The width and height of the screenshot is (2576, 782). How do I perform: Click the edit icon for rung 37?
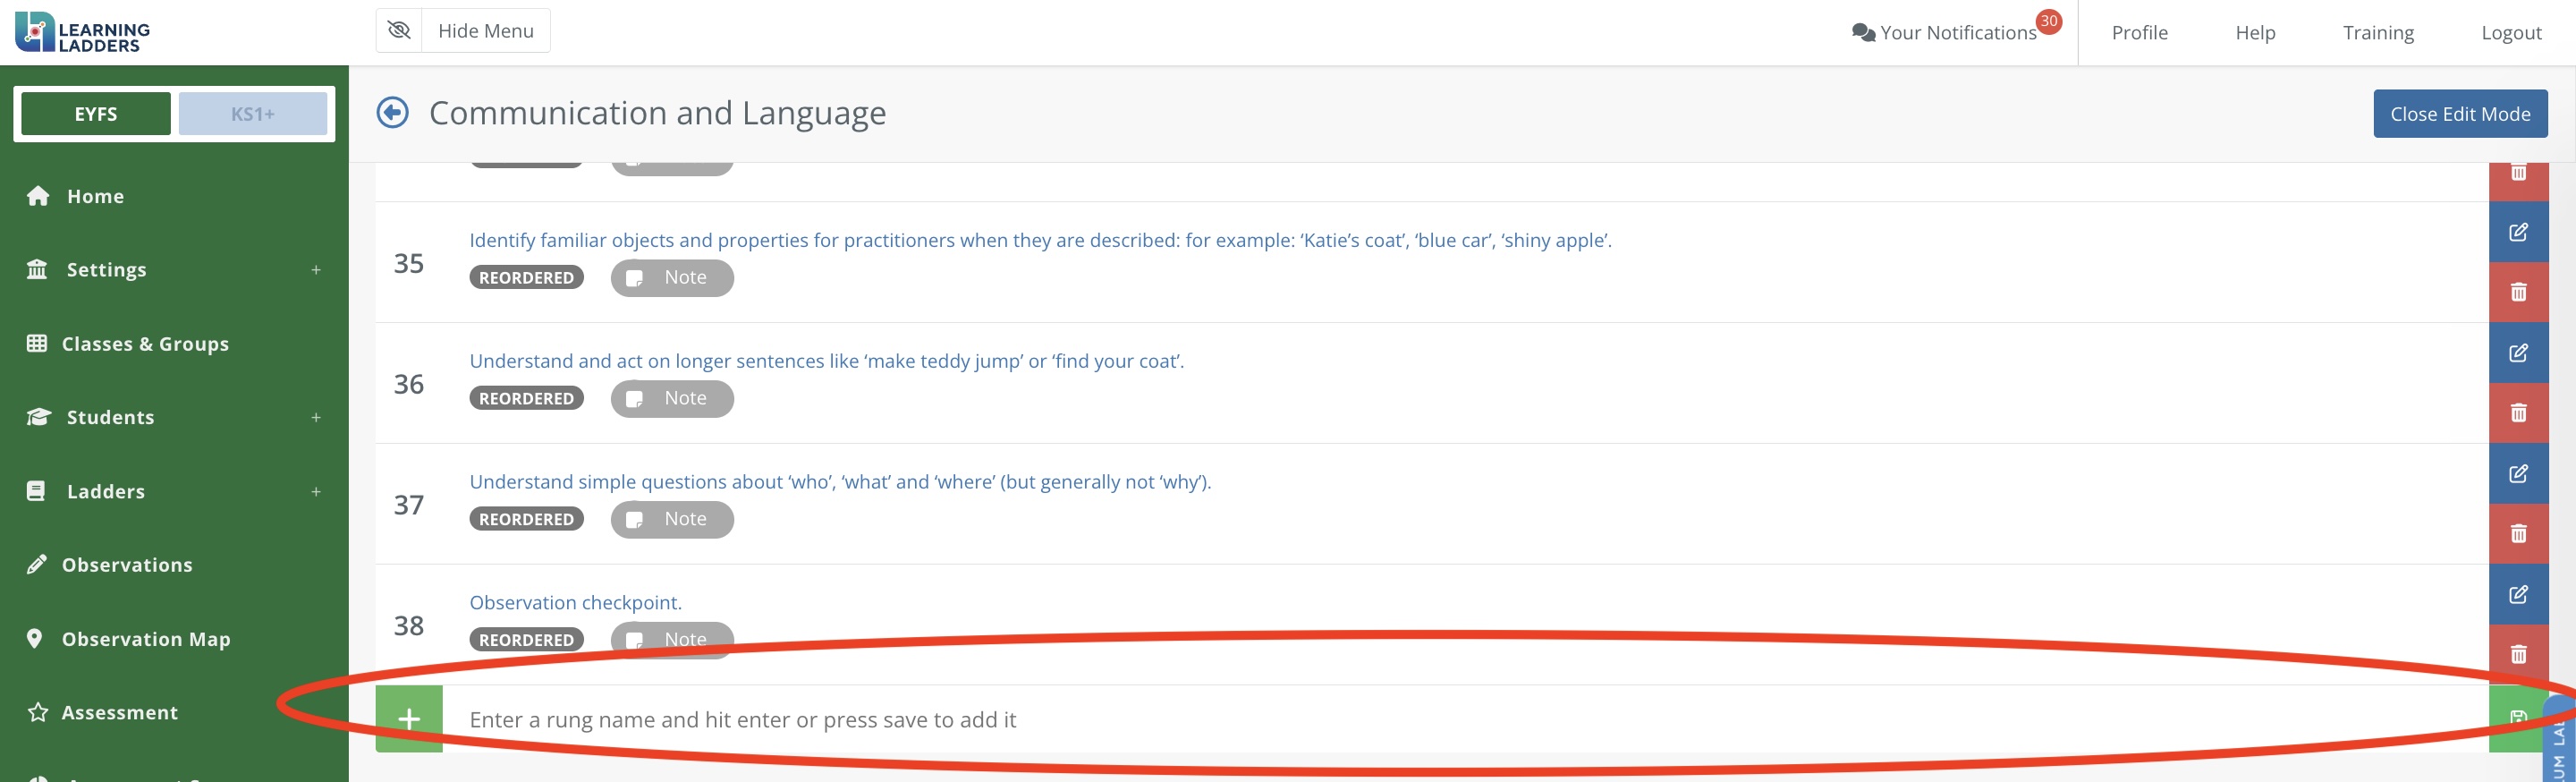click(2518, 474)
